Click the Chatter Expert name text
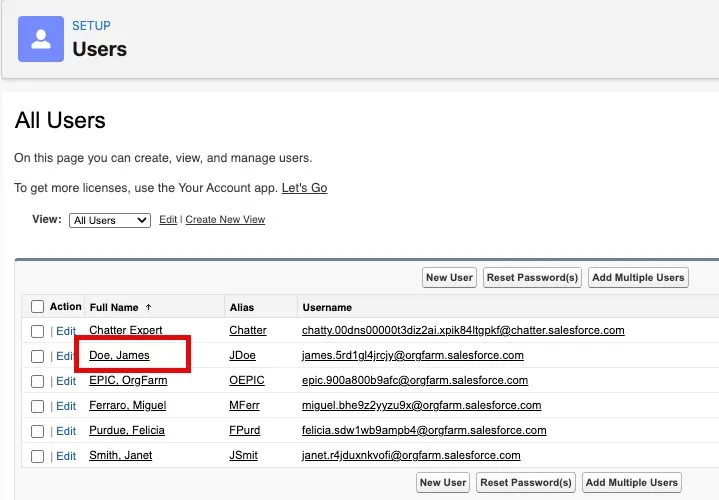This screenshot has height=500, width=719. click(x=126, y=330)
